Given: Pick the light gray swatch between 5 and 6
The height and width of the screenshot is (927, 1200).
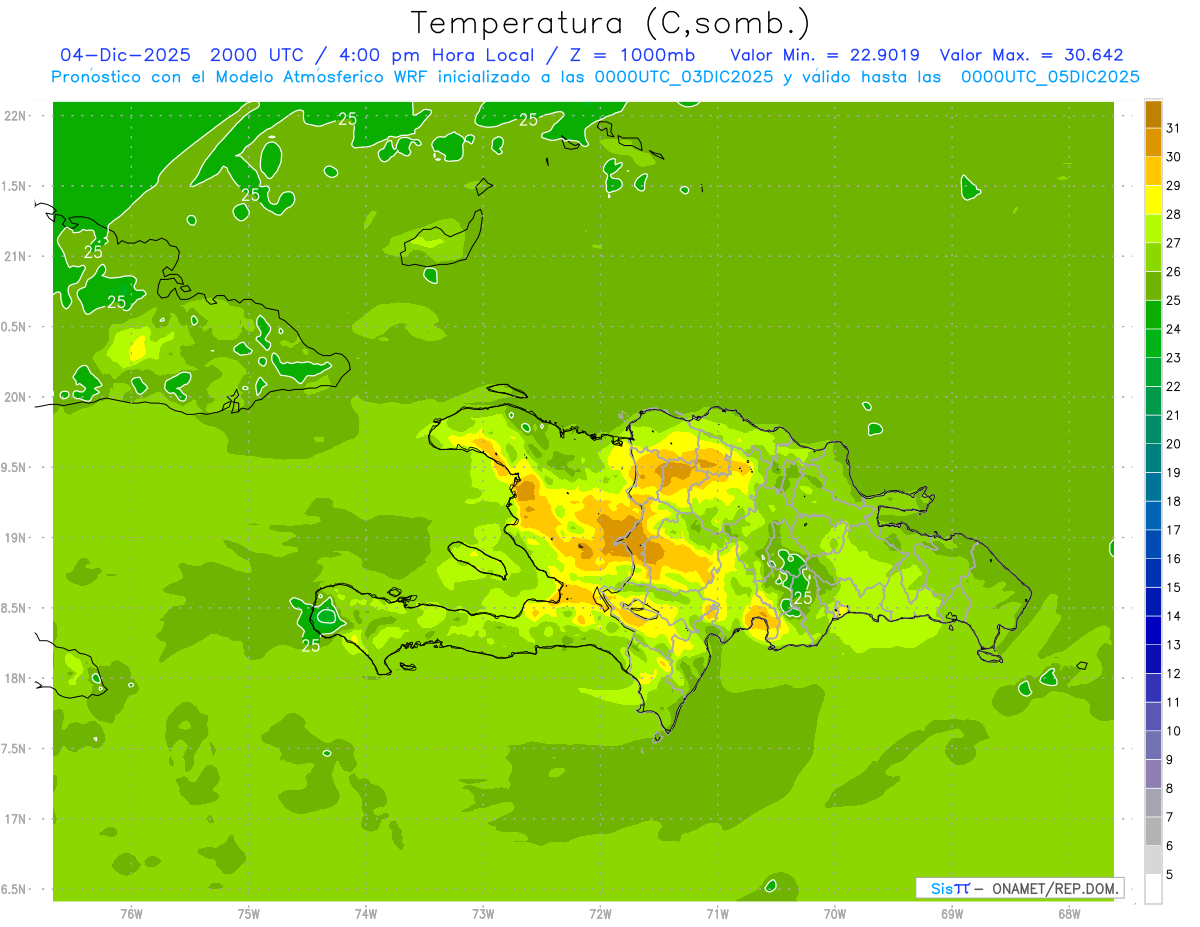Looking at the screenshot, I should 1153,860.
